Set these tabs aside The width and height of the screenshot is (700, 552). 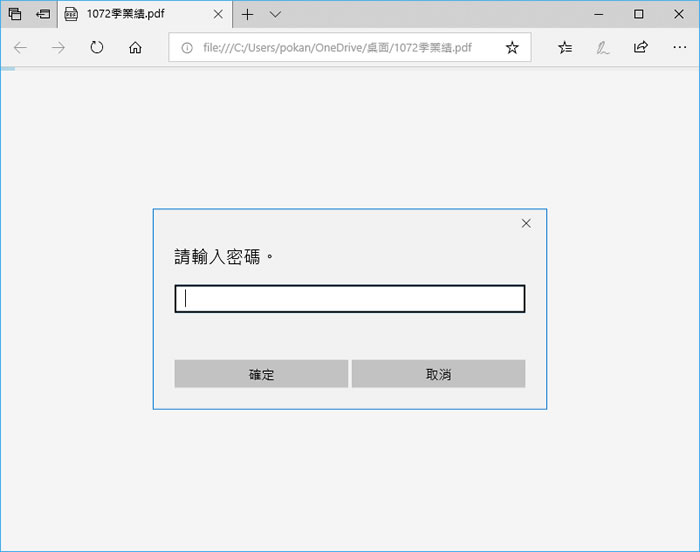coord(43,14)
